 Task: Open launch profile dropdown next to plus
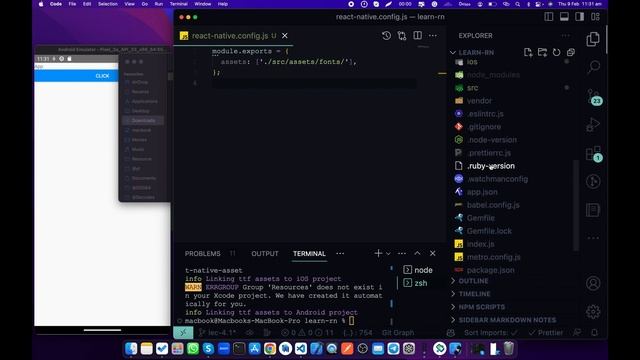click(x=388, y=253)
